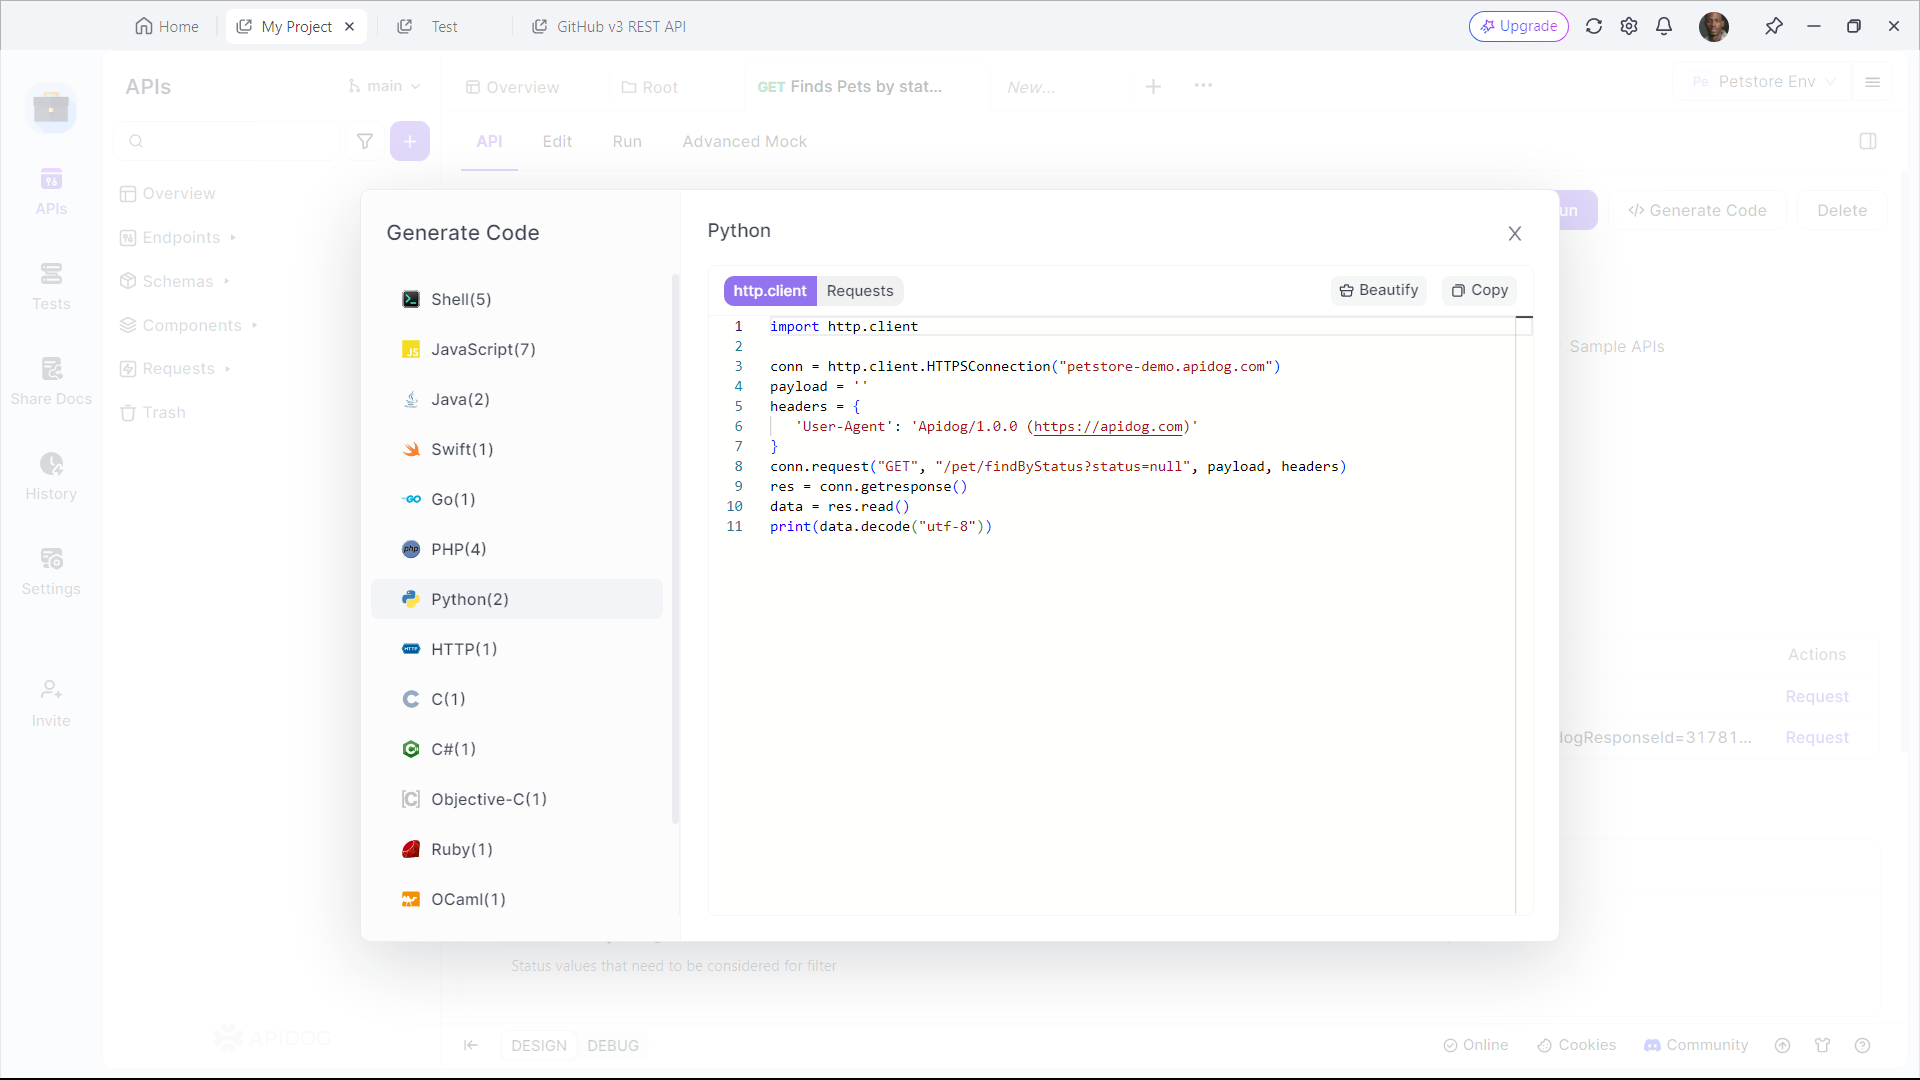Image resolution: width=1920 pixels, height=1080 pixels.
Task: Open the main branch dropdown
Action: coord(384,86)
